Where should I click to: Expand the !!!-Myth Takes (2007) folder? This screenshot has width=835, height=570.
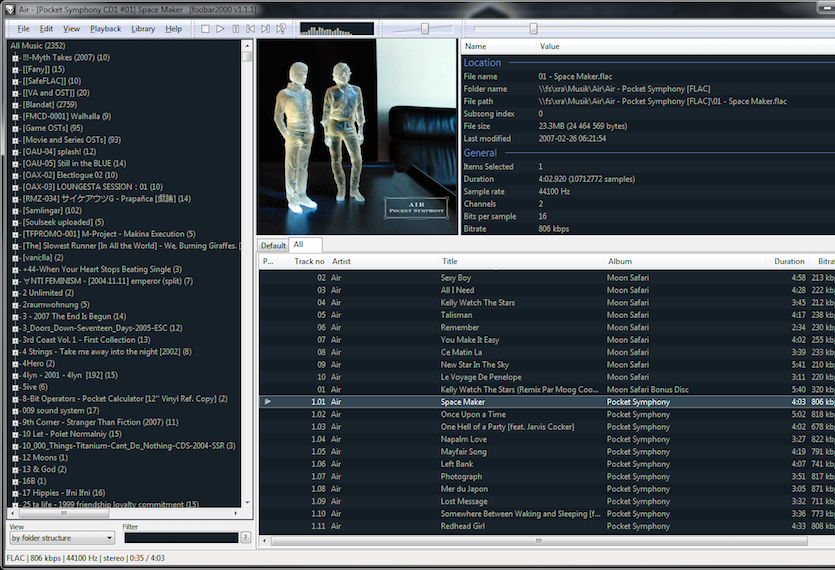pos(15,58)
